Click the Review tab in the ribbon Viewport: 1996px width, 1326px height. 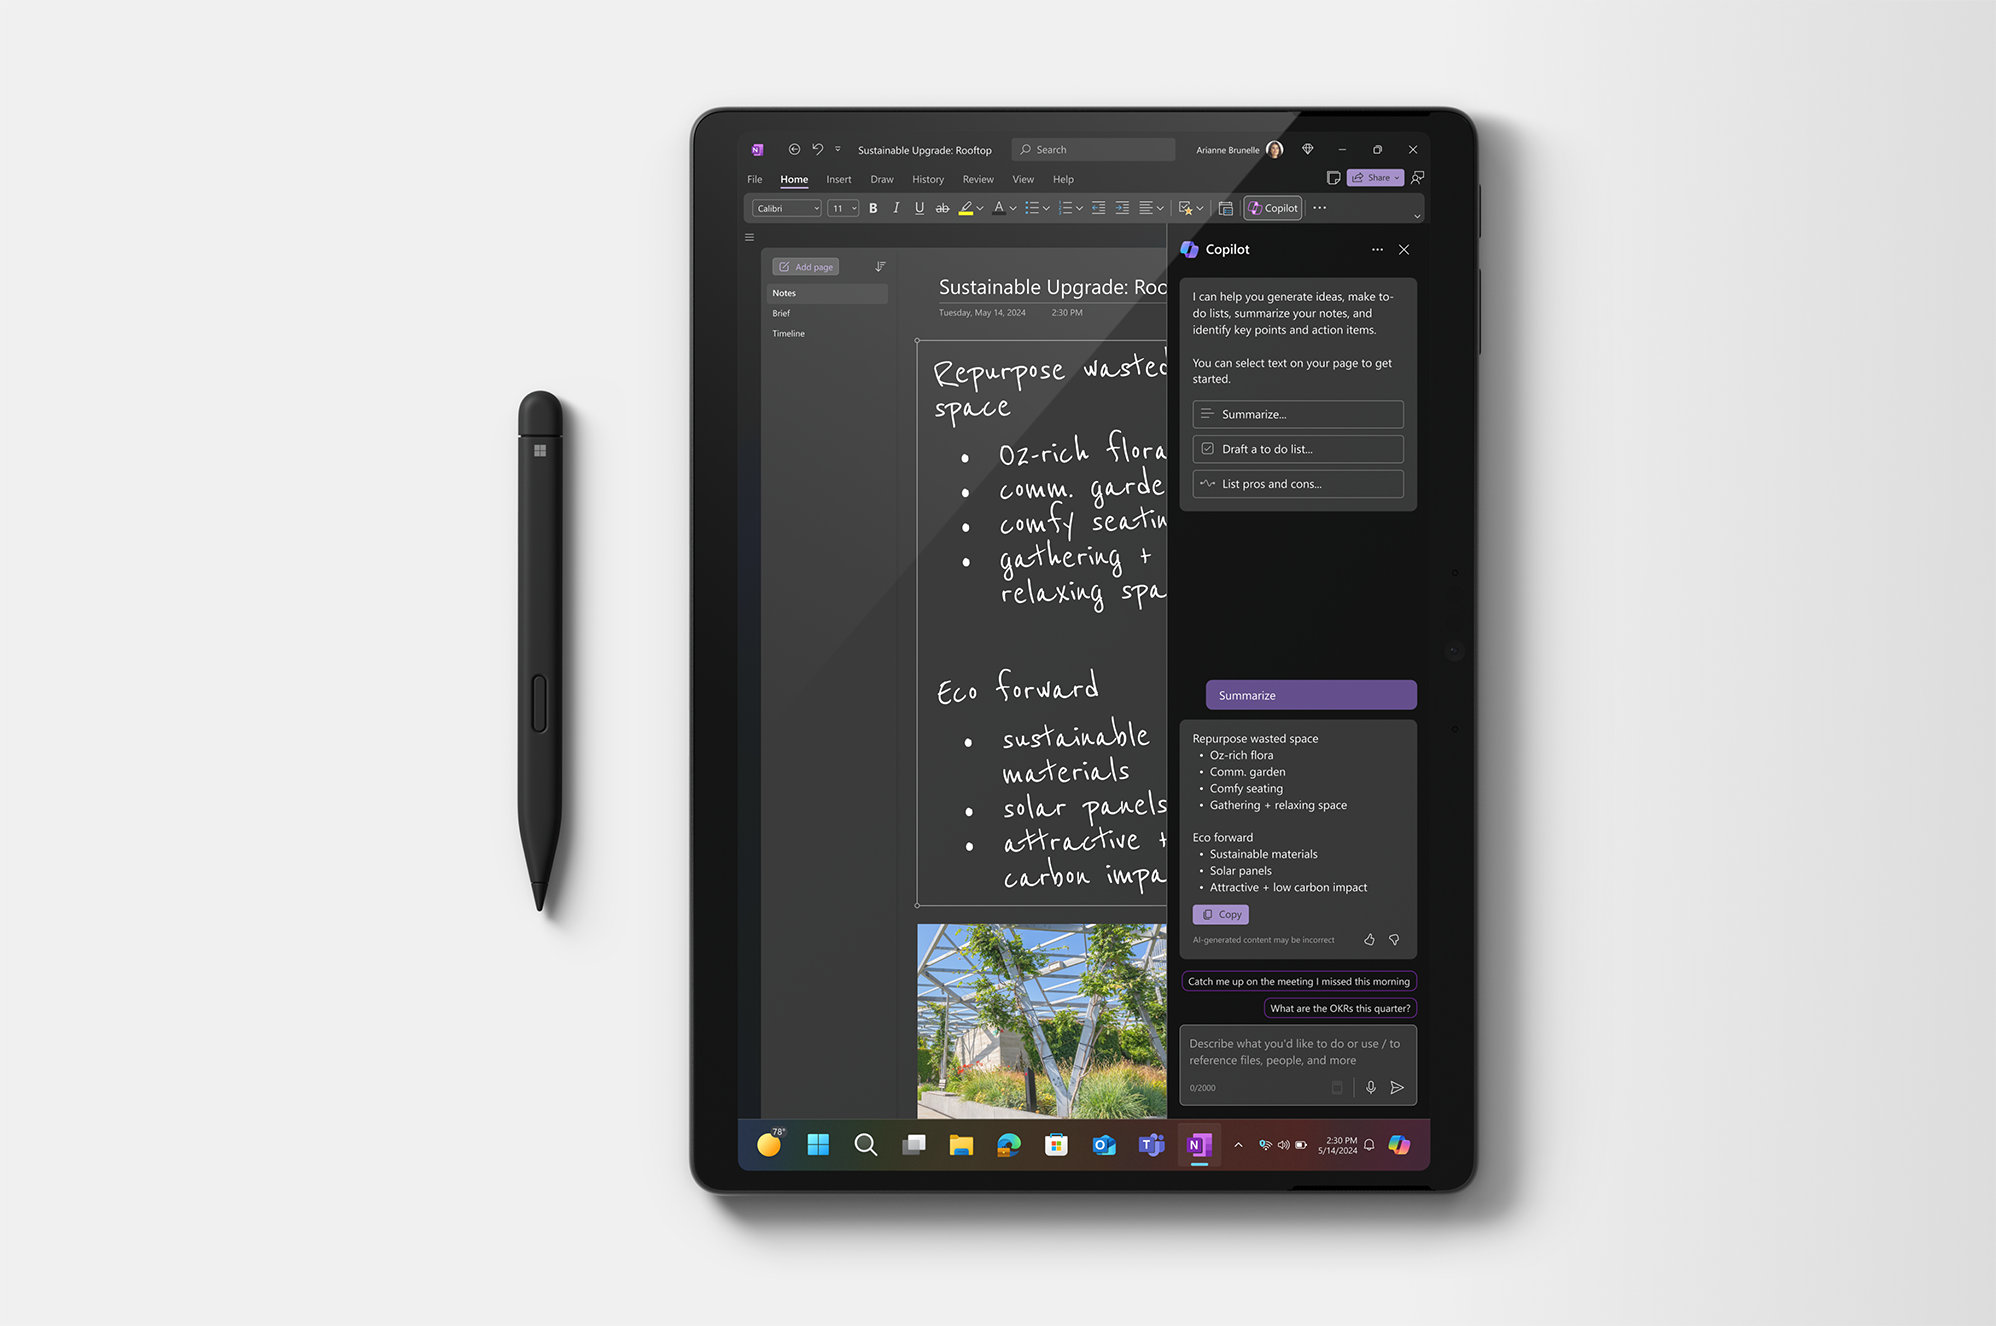click(977, 179)
